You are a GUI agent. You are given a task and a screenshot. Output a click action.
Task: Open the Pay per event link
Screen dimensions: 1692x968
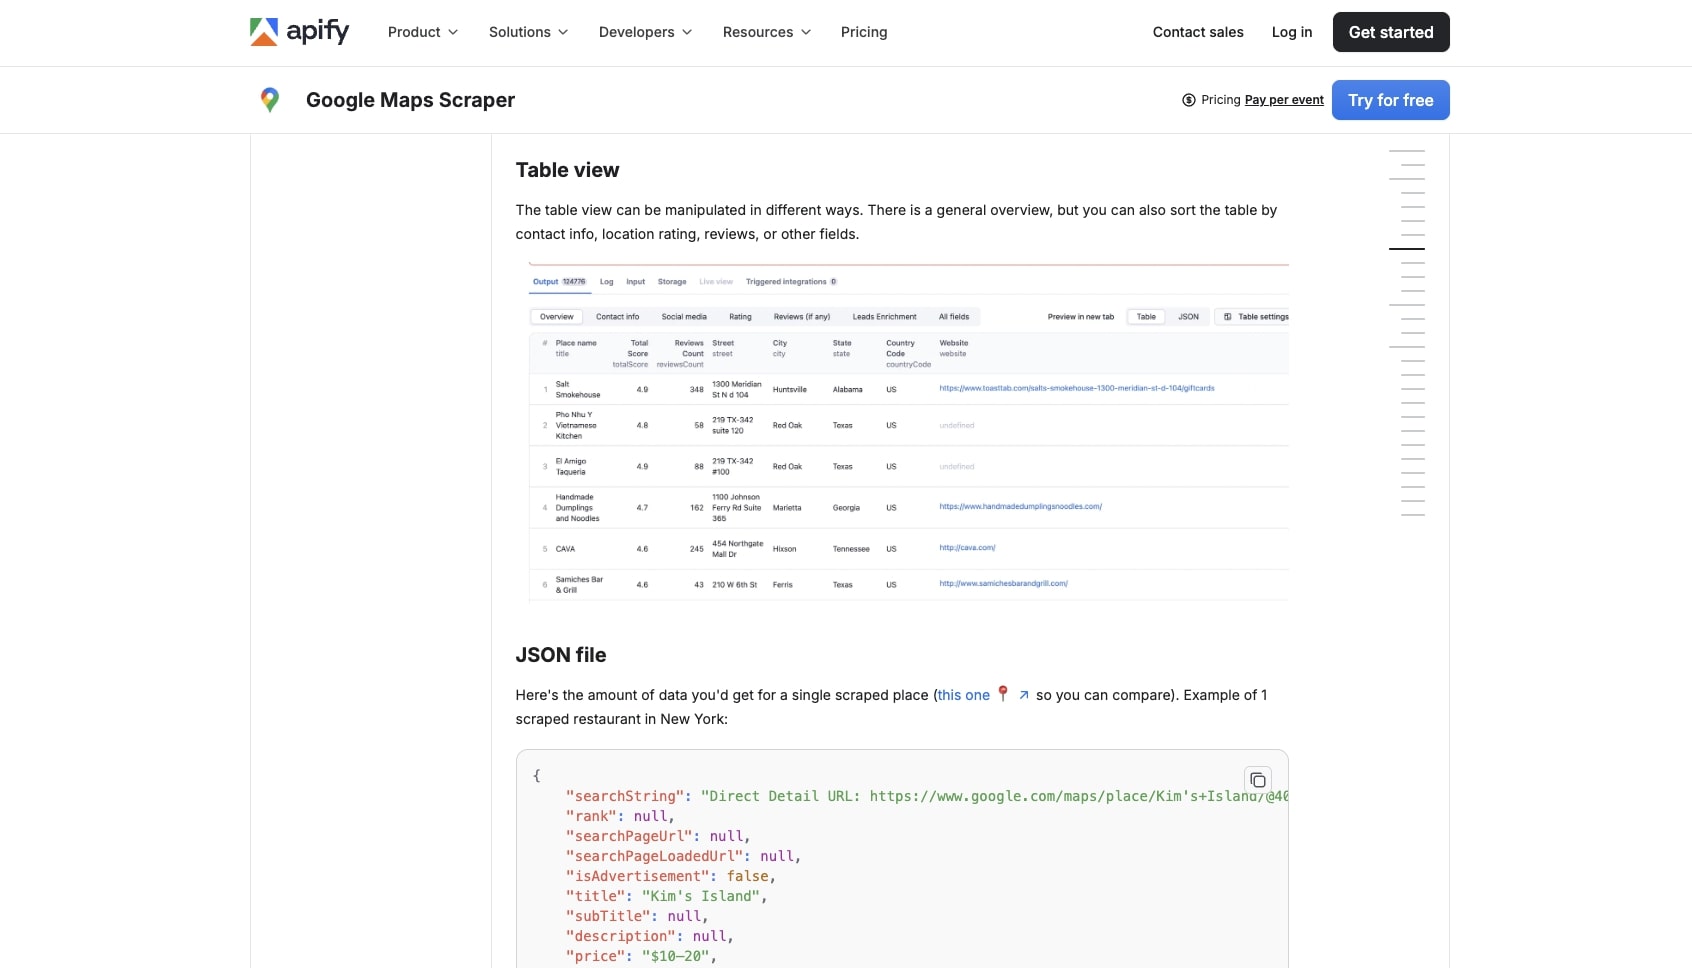pyautogui.click(x=1285, y=100)
